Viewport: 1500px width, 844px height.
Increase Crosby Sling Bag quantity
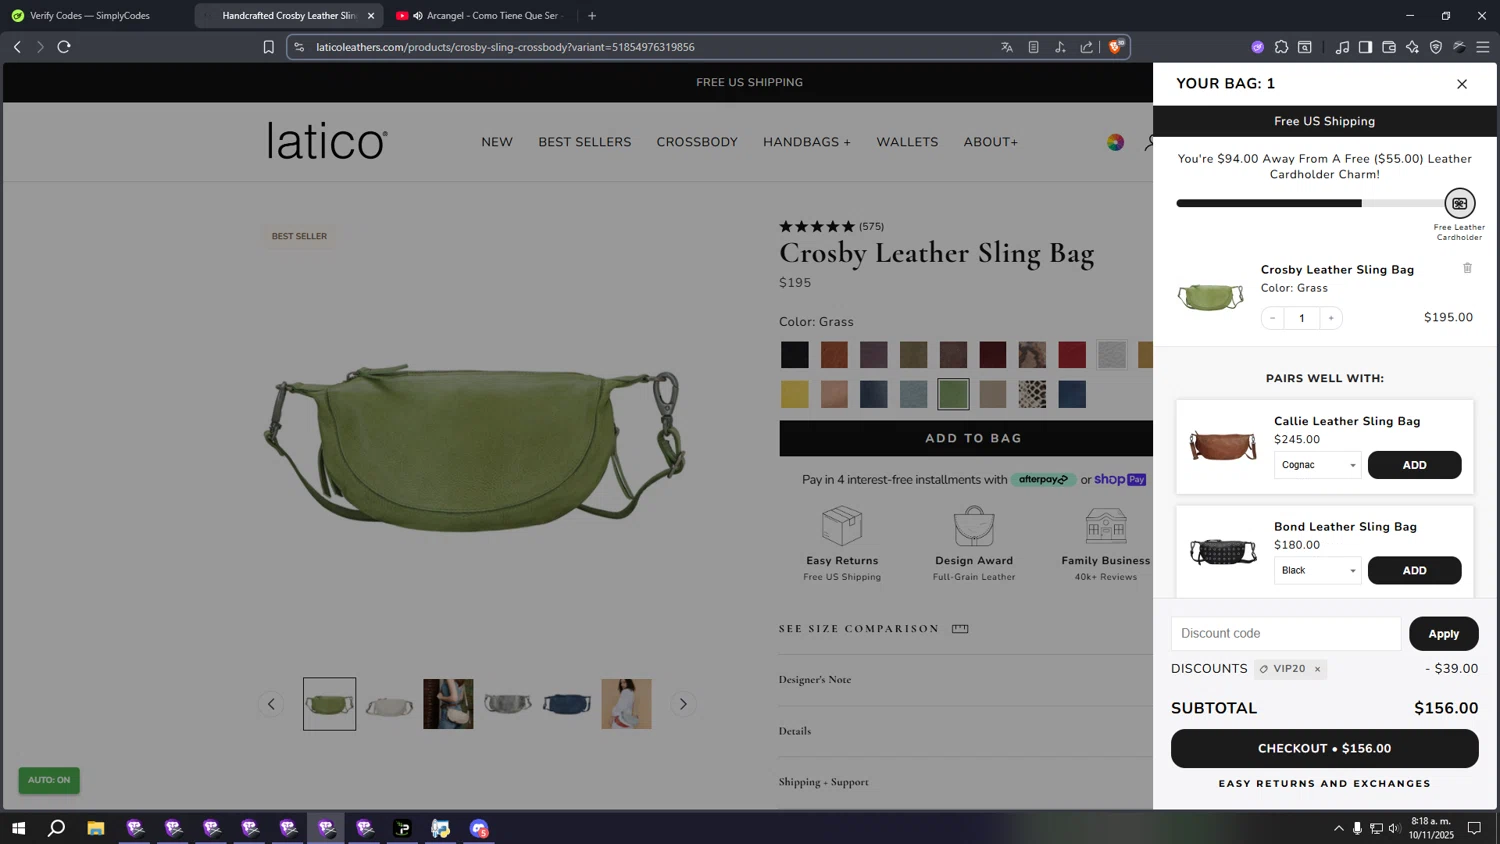click(1330, 318)
